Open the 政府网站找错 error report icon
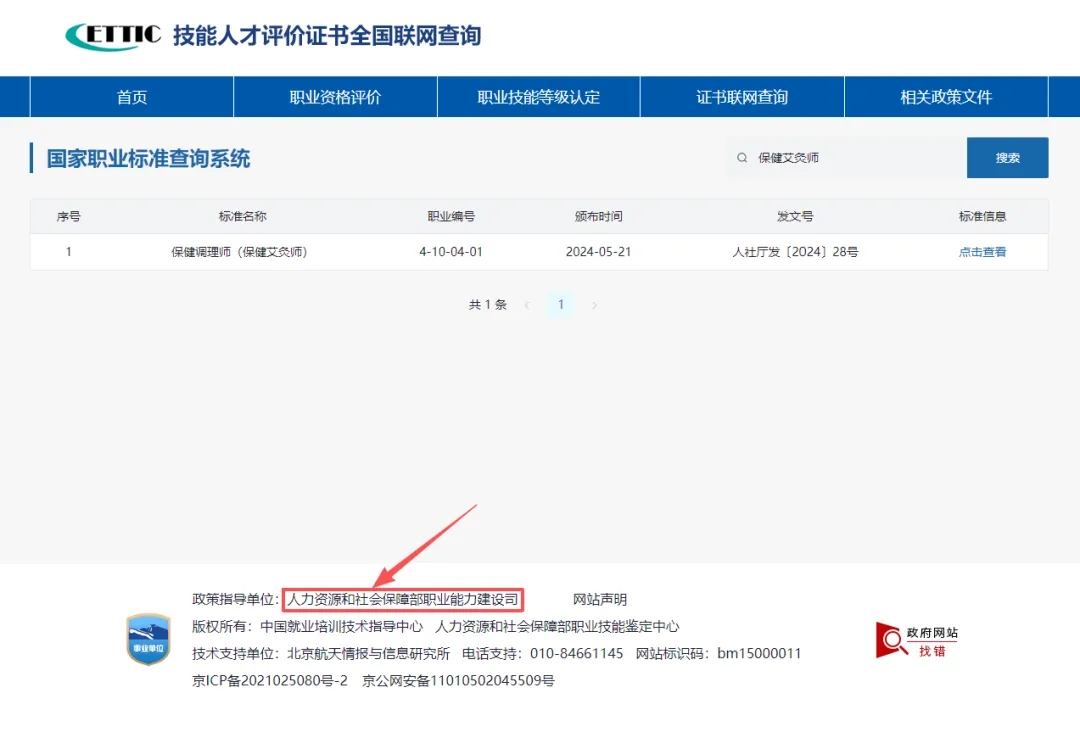Image resolution: width=1080 pixels, height=749 pixels. [916, 641]
